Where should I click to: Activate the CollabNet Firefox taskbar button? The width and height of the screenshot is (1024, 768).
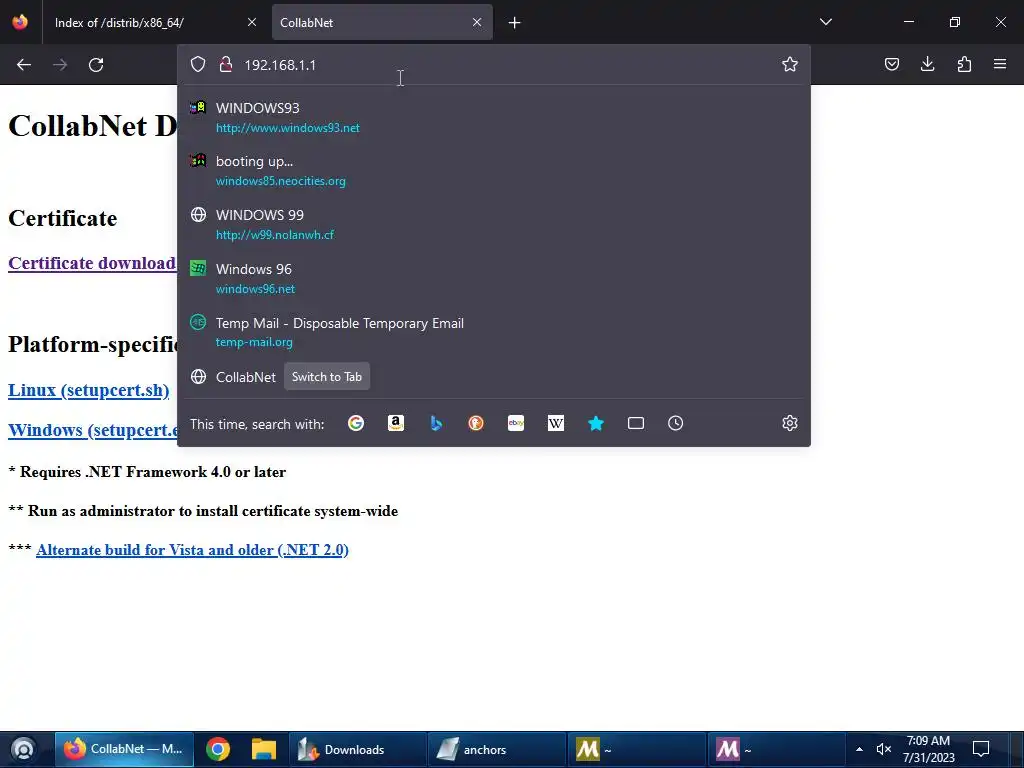(x=124, y=749)
